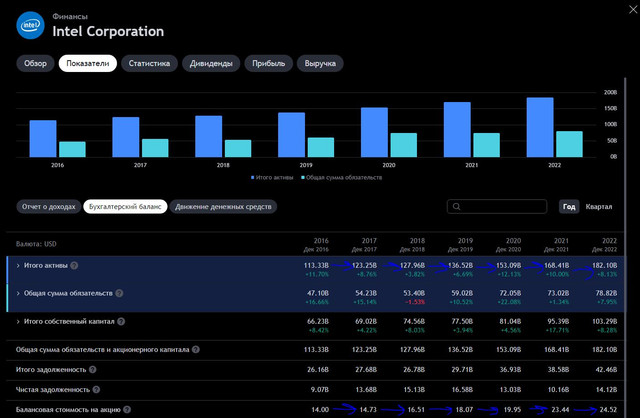Click the Чистая задолженность row label
The width and height of the screenshot is (640, 418).
(53, 389)
